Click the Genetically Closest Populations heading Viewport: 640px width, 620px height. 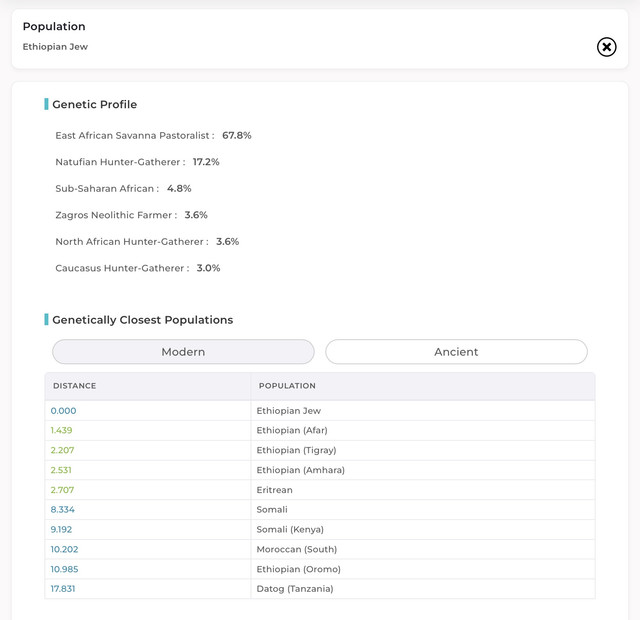tap(143, 320)
